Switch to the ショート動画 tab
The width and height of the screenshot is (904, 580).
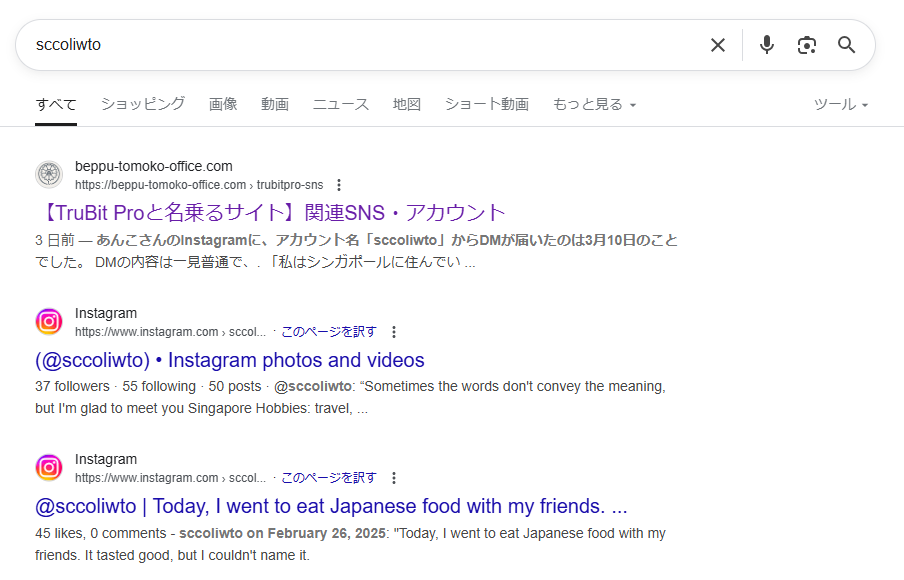point(487,104)
